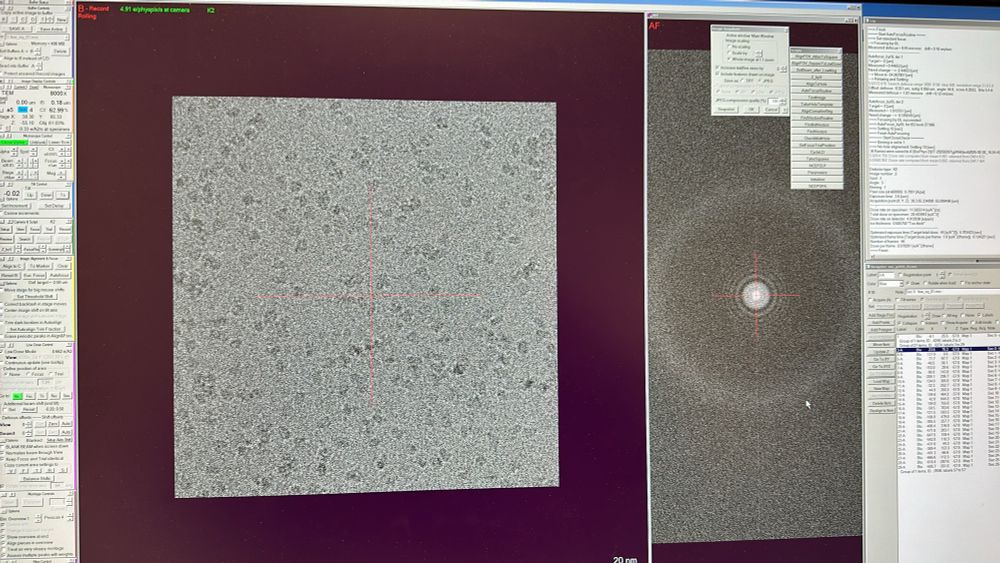Click the Go To XYZ navigator button

(x=881, y=366)
